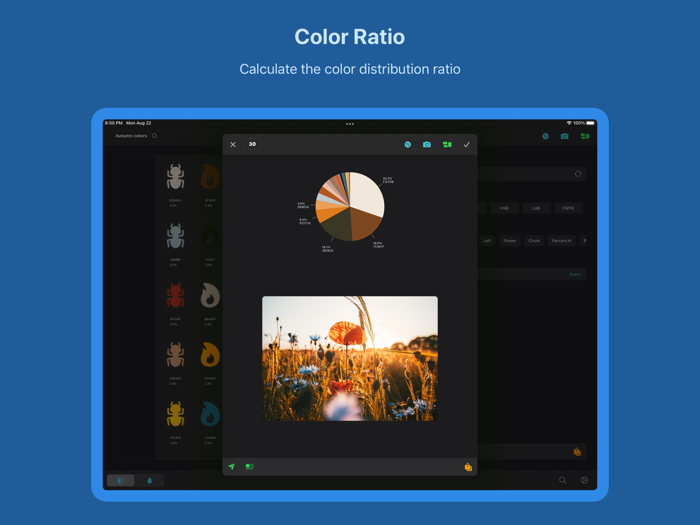Select the beige flame icon
Screen dimensions: 700x525
(x=210, y=296)
